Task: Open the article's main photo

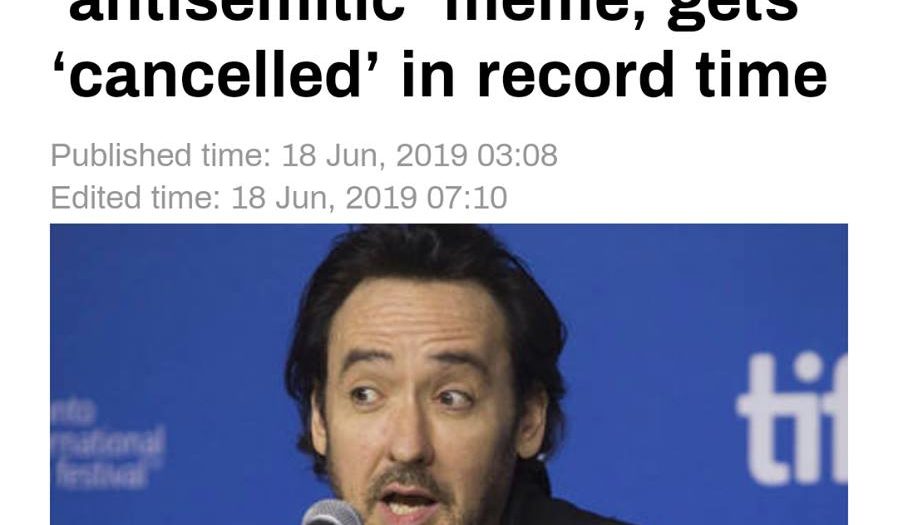Action: [449, 374]
